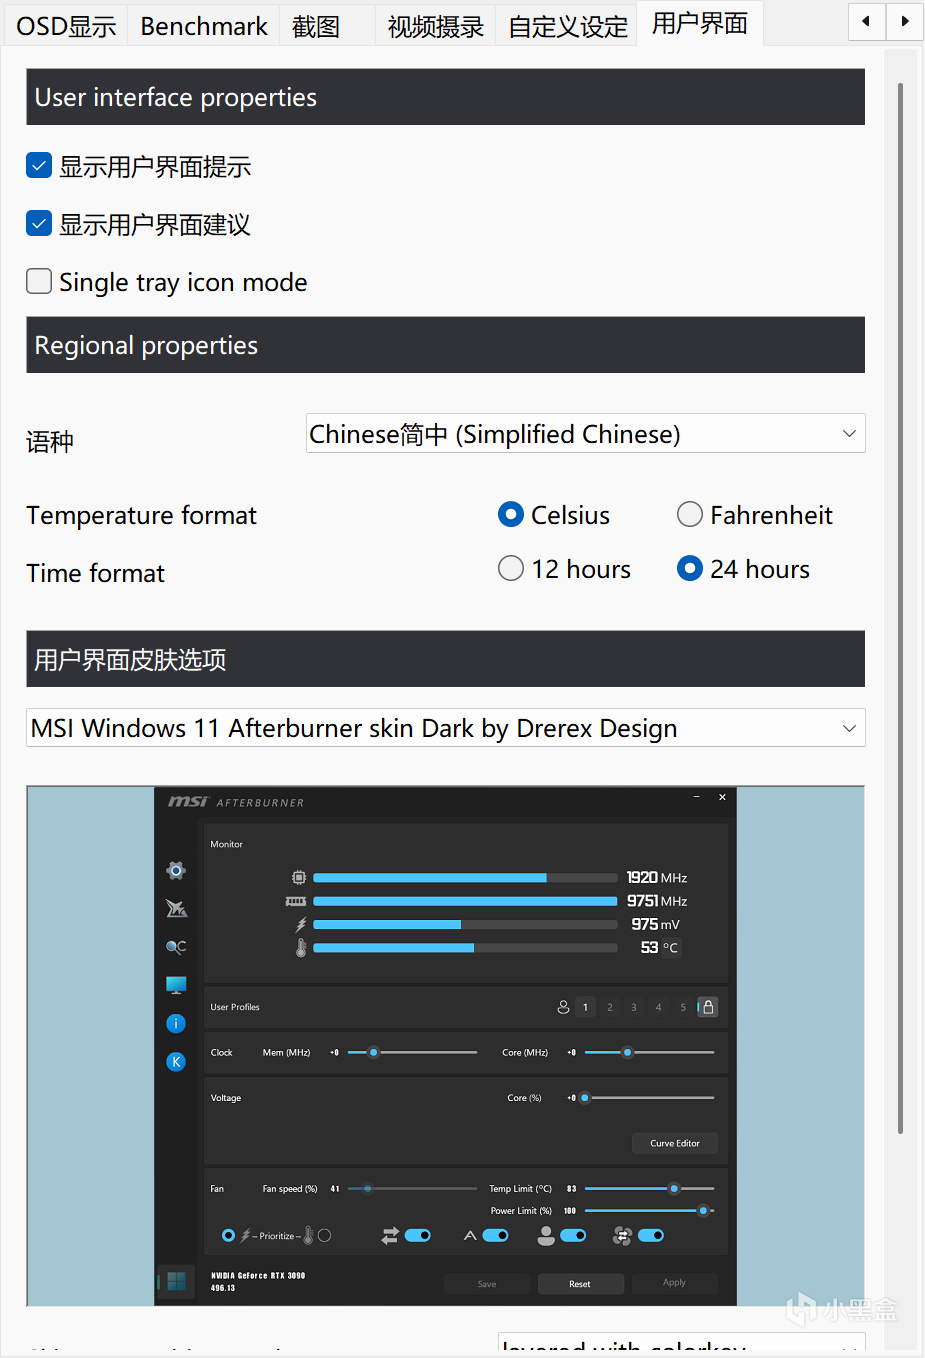Switch to the Benchmark tab
925x1358 pixels.
tap(204, 26)
